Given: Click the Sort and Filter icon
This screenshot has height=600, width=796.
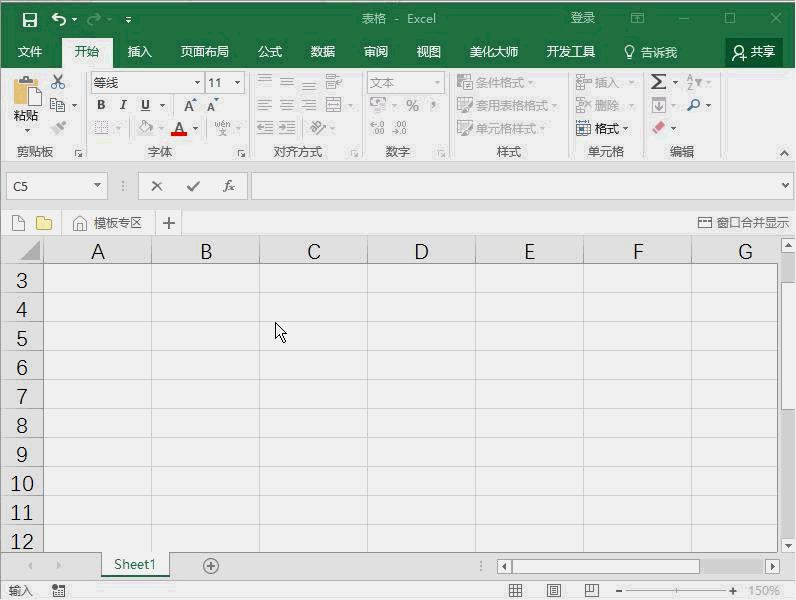Looking at the screenshot, I should pyautogui.click(x=693, y=82).
